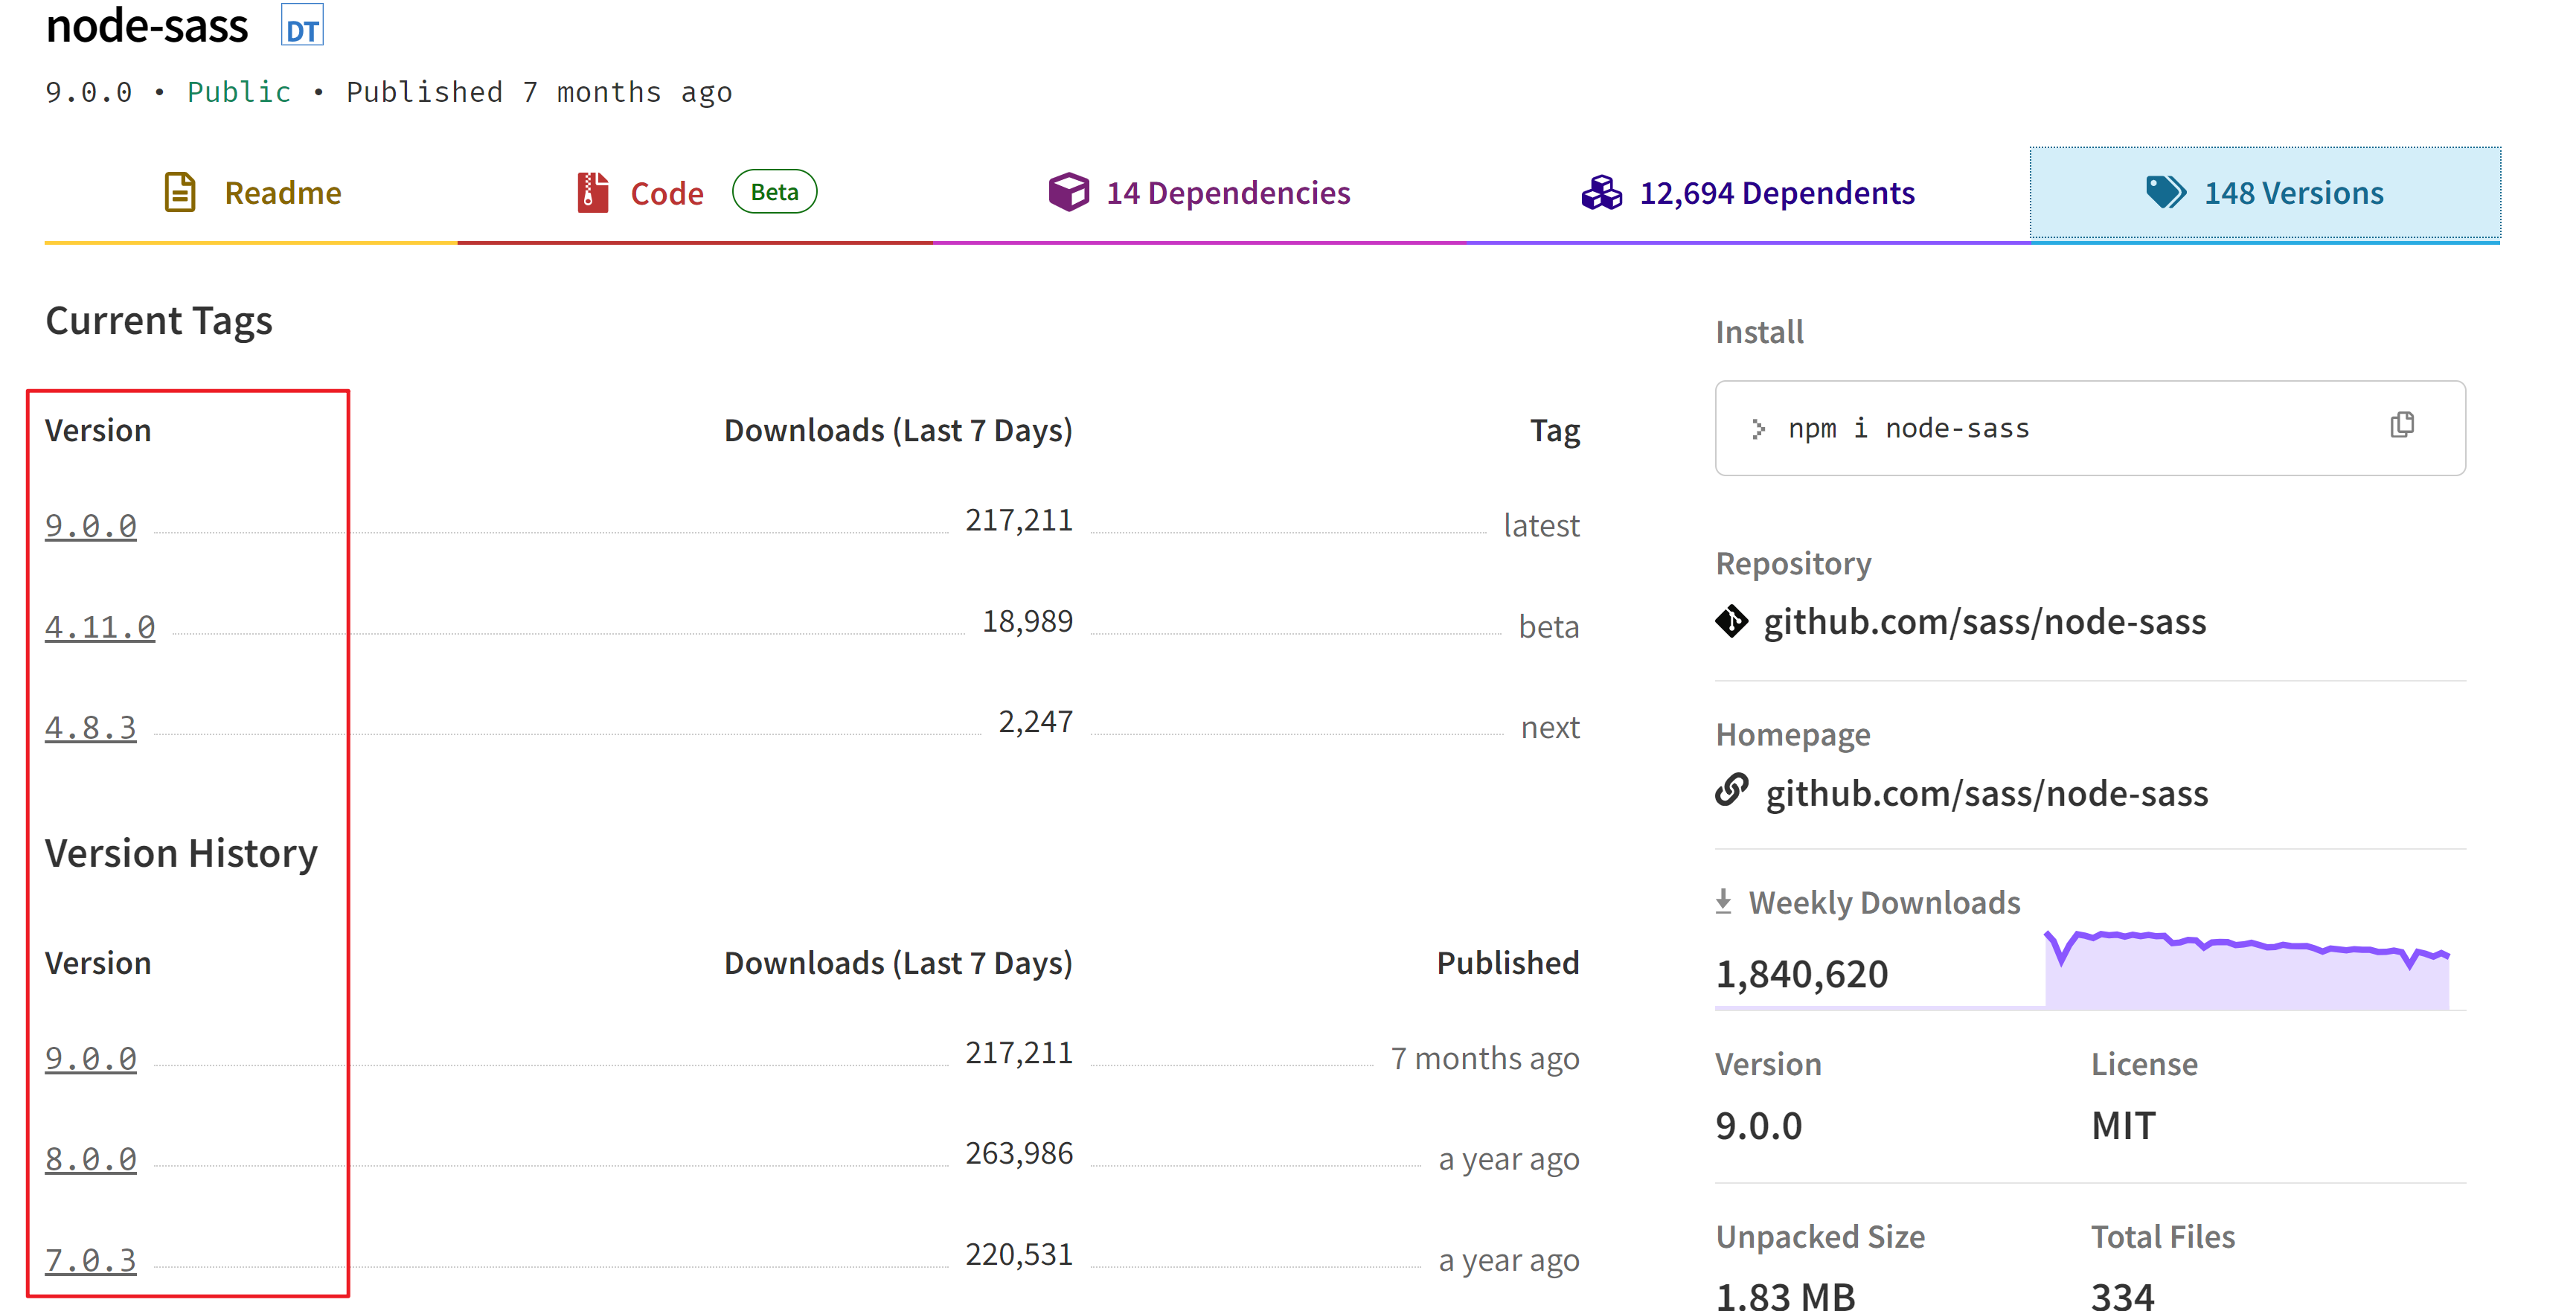Open the Readme tab

(251, 192)
